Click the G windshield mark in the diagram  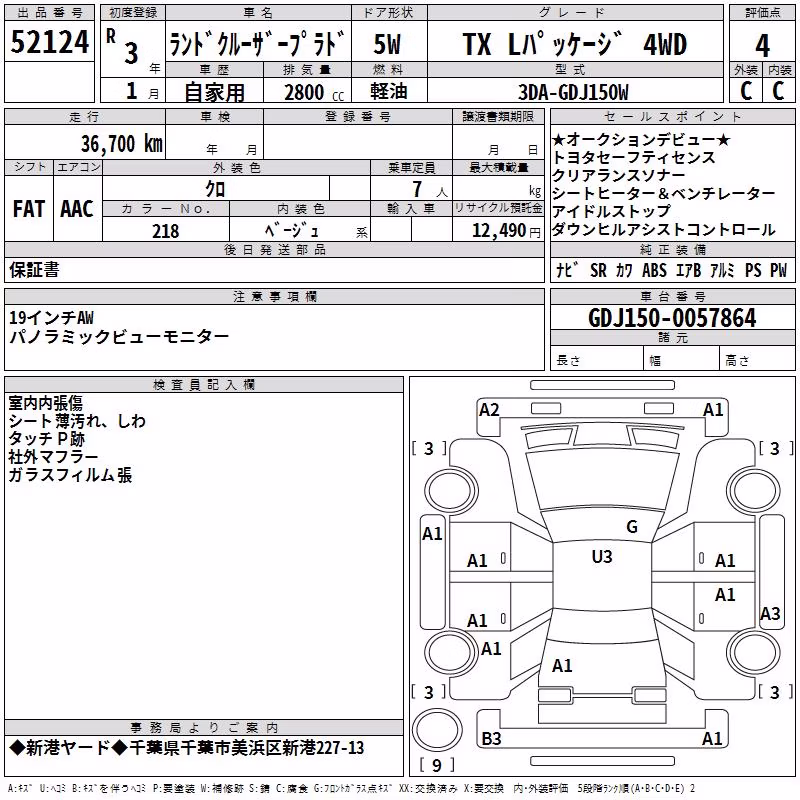tap(632, 527)
